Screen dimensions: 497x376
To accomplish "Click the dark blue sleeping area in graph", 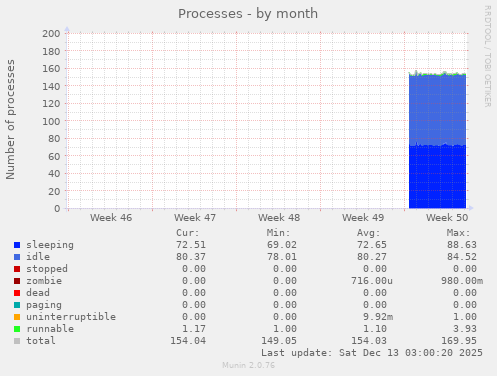I will (x=437, y=177).
